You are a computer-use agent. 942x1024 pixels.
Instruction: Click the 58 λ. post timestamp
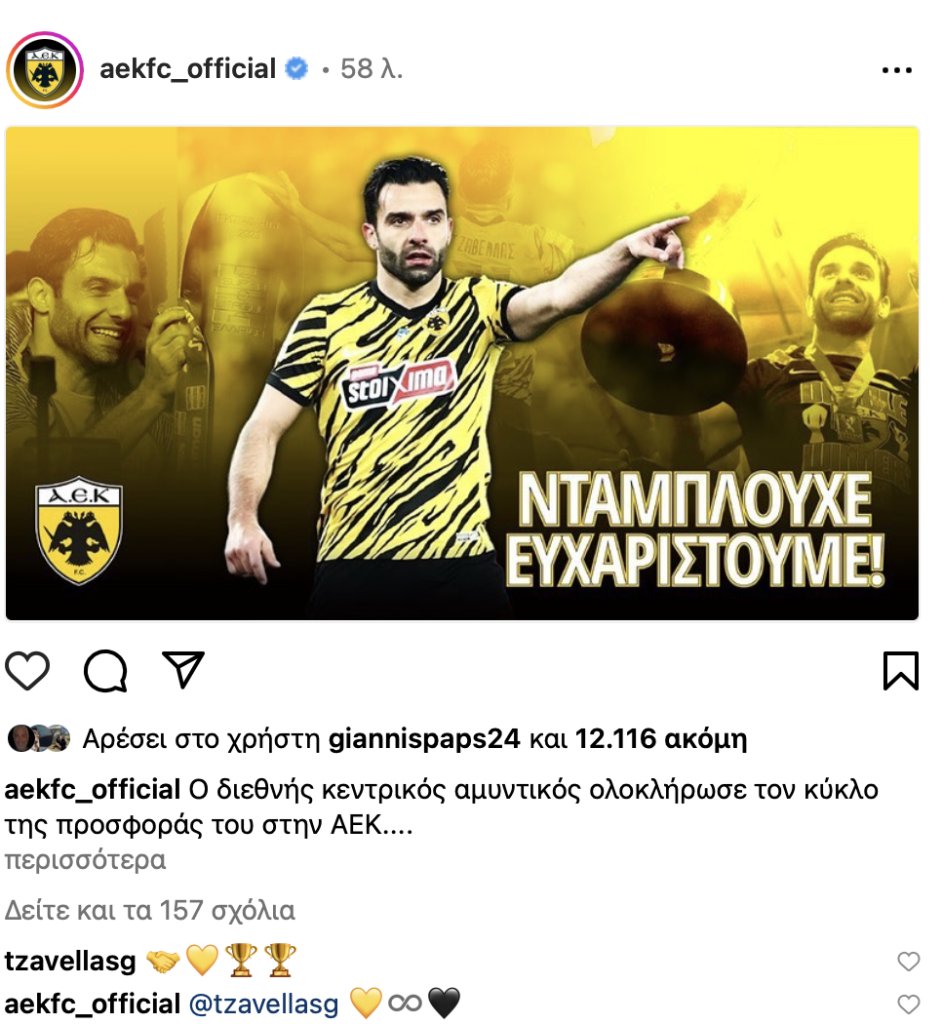click(371, 69)
